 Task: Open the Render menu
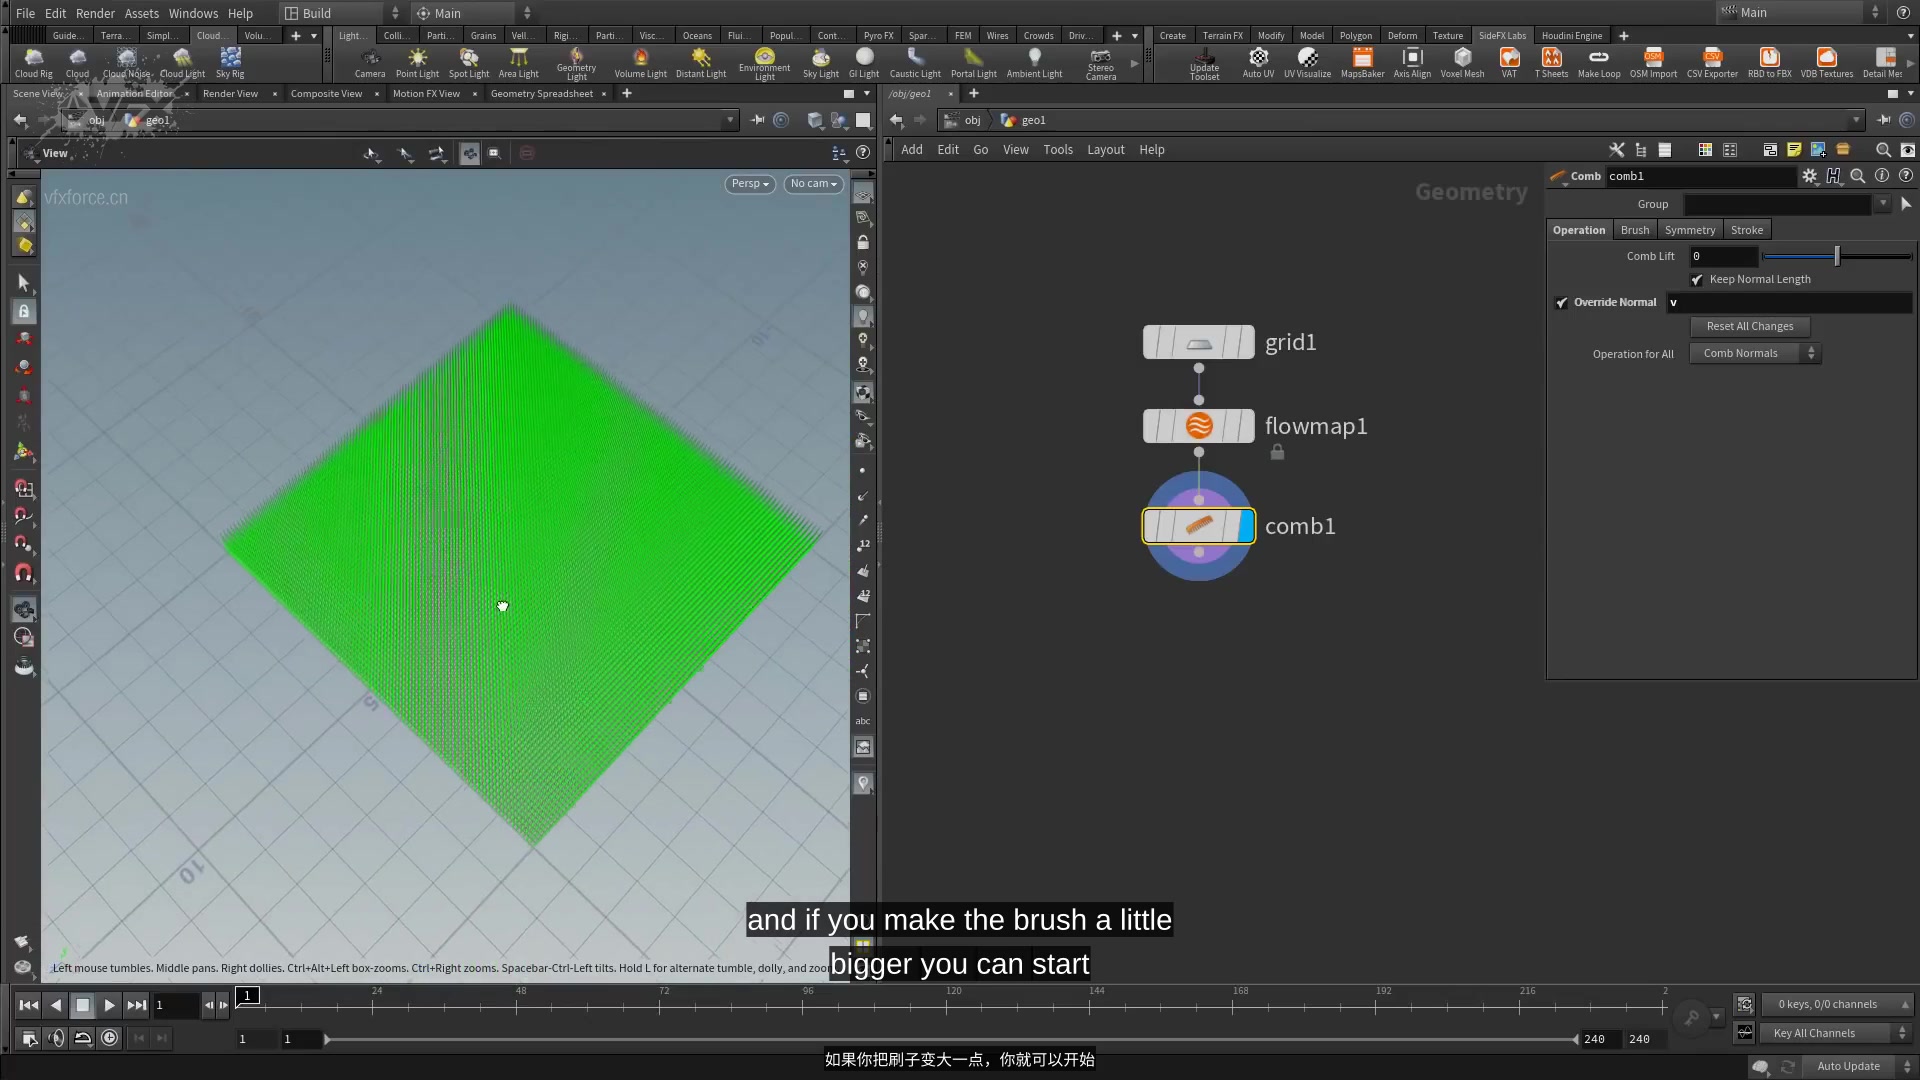point(95,13)
